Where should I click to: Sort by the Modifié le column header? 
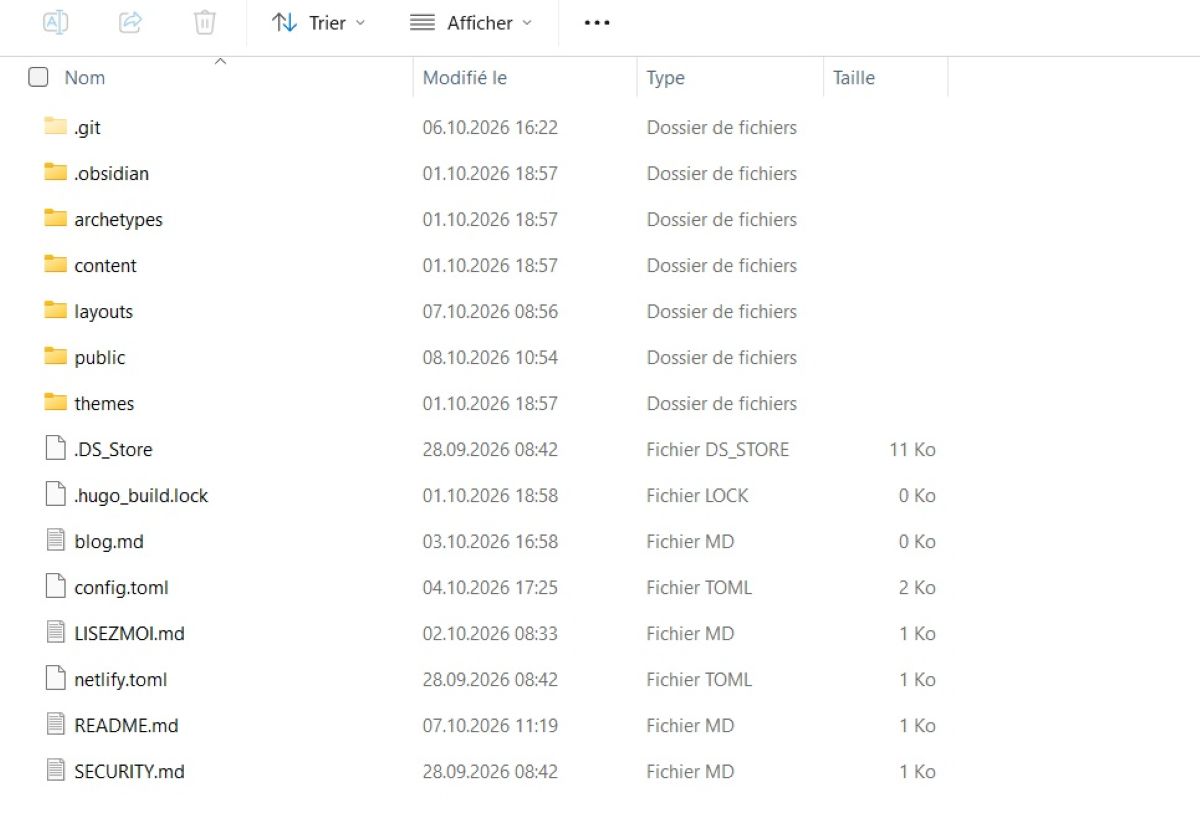[x=465, y=77]
